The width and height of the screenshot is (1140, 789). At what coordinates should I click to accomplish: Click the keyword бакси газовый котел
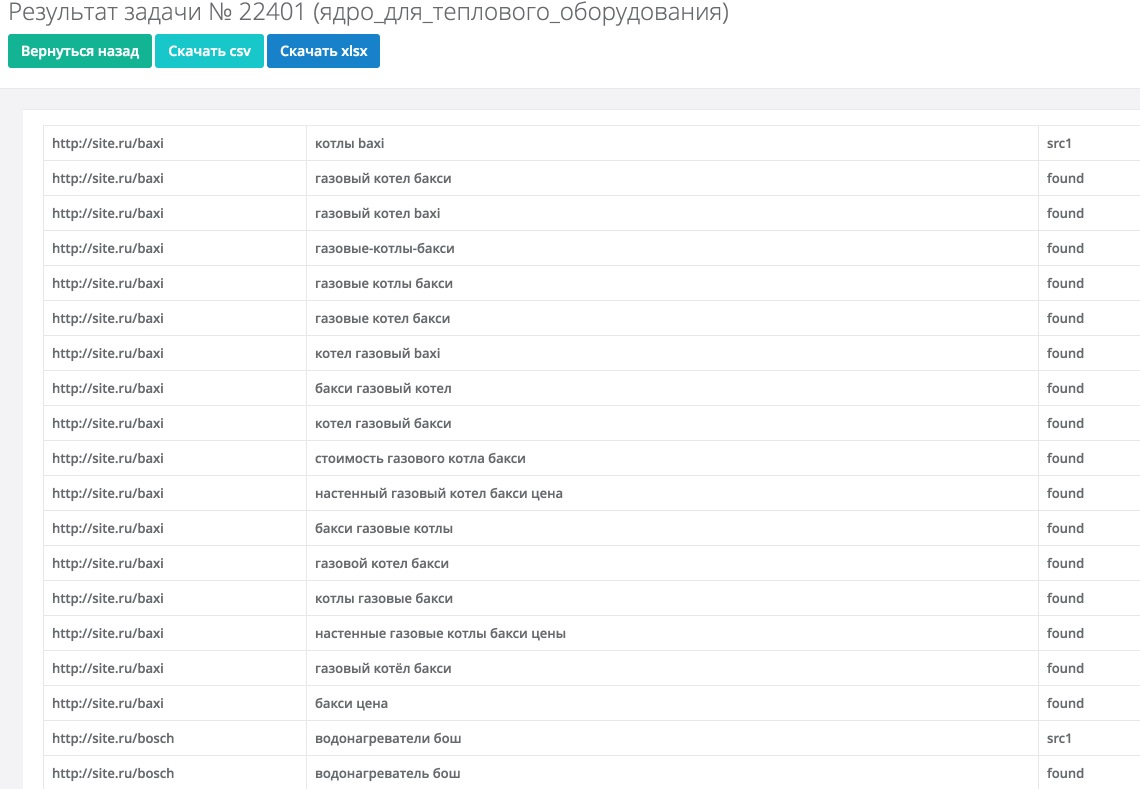point(383,388)
